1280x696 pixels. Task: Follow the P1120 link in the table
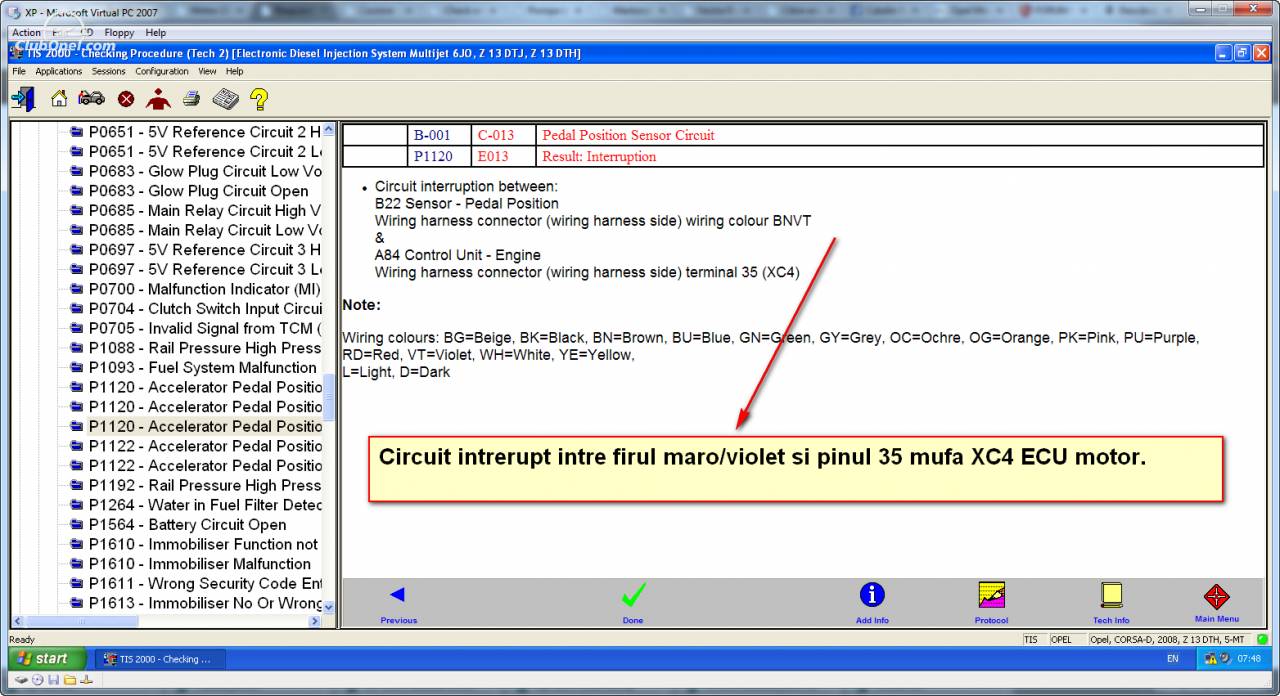pos(432,156)
